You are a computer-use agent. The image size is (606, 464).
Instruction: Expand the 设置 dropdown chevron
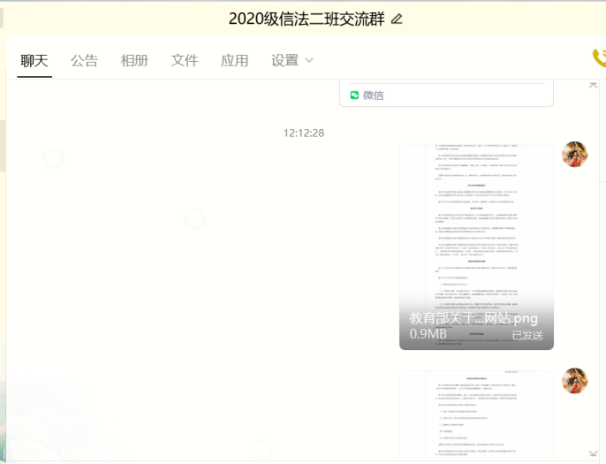(309, 60)
